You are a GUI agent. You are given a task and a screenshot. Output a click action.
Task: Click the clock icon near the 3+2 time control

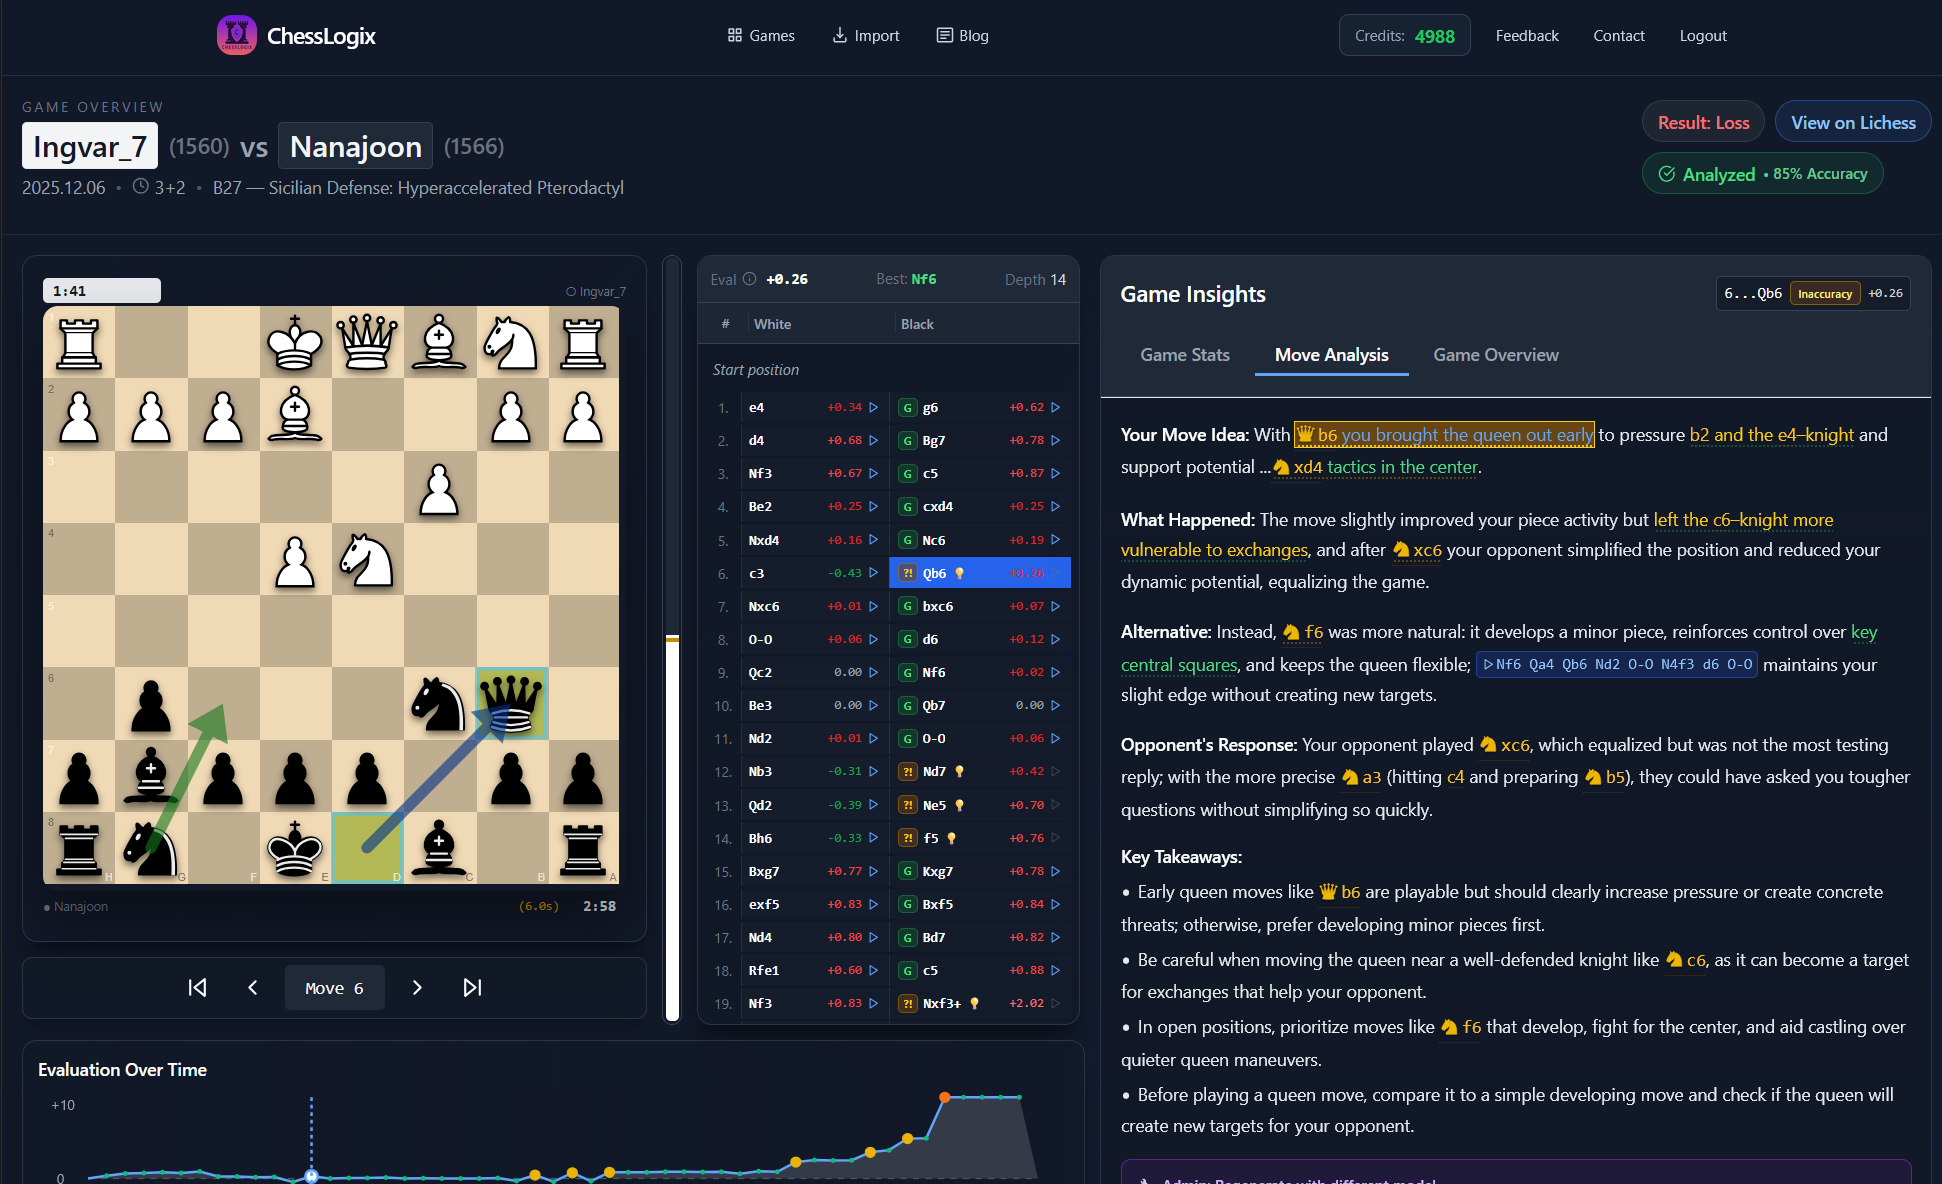pyautogui.click(x=139, y=187)
